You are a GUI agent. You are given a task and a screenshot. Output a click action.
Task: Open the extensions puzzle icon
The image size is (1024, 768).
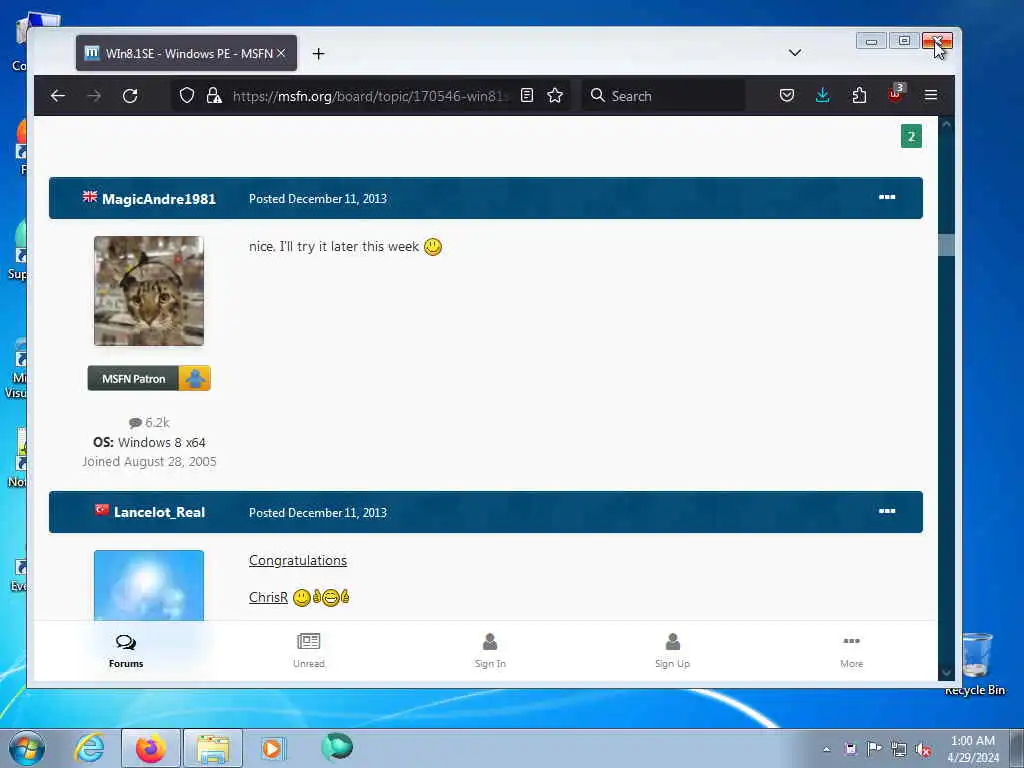[859, 96]
